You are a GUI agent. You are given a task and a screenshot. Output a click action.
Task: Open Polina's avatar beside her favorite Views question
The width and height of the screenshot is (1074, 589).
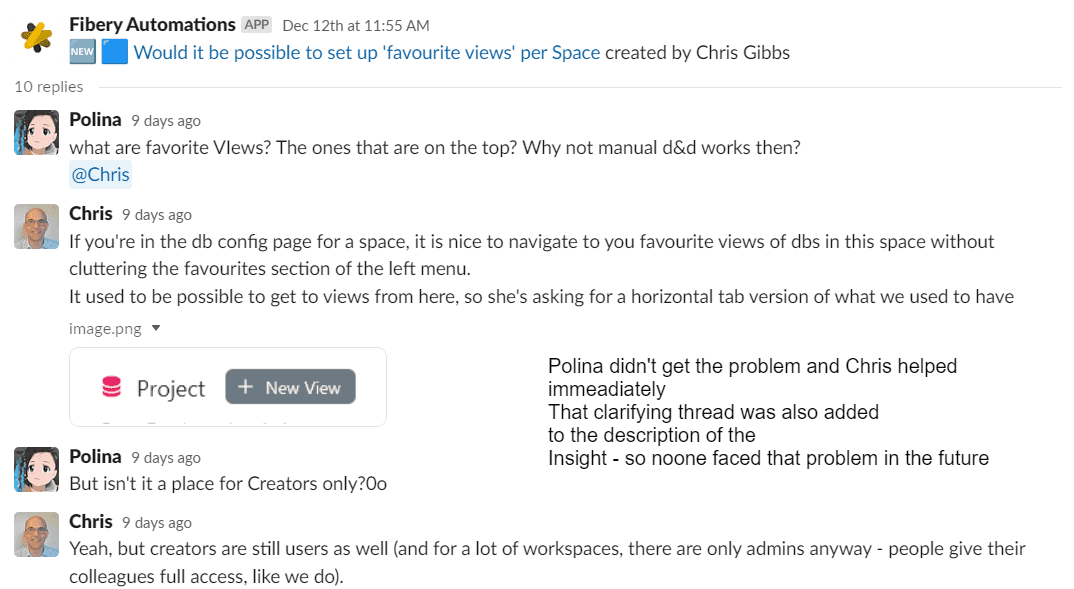point(37,133)
